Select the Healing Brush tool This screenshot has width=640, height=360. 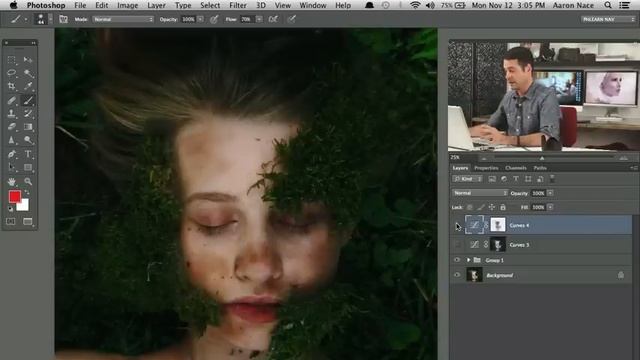click(11, 100)
